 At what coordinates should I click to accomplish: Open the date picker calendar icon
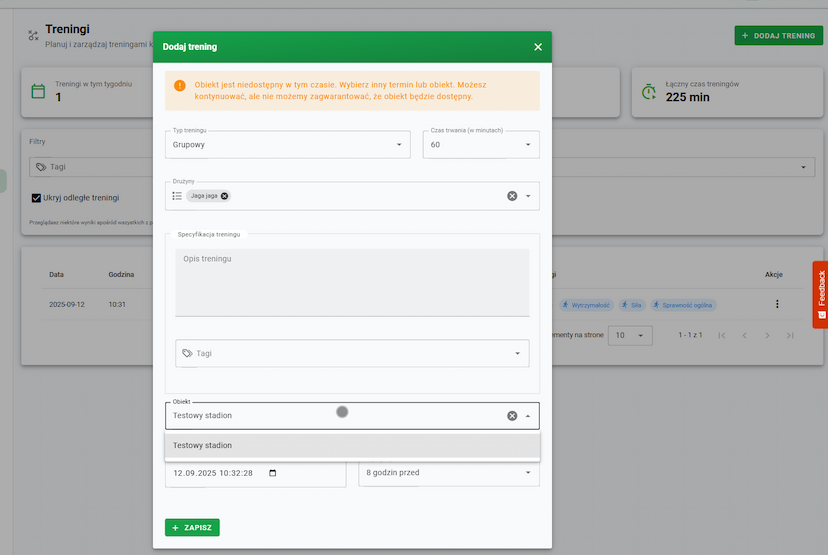pyautogui.click(x=273, y=473)
